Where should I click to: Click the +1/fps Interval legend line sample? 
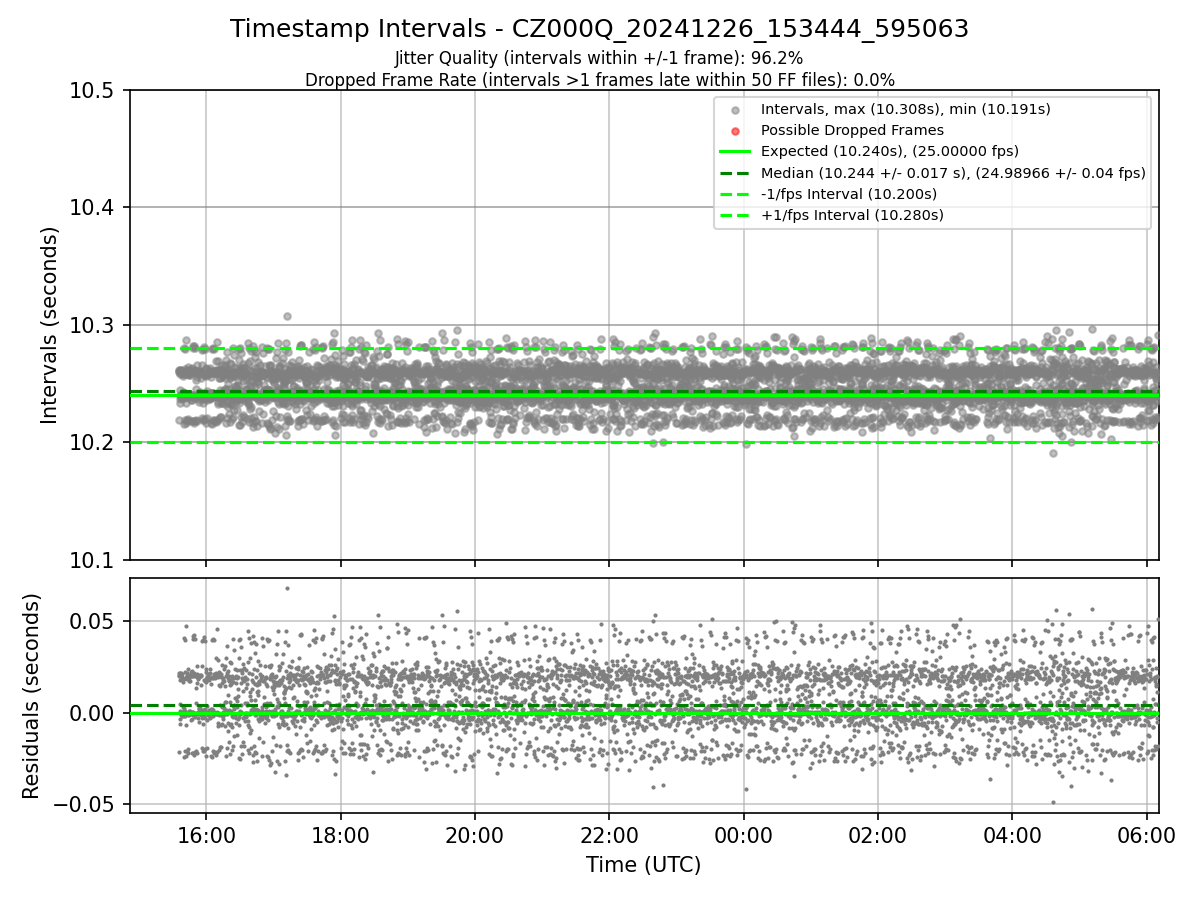[735, 215]
